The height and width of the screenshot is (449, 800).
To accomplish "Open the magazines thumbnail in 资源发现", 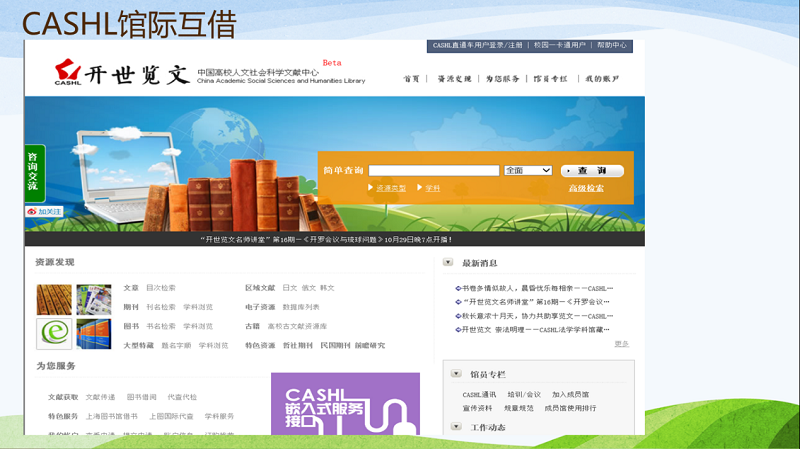I will 94,300.
